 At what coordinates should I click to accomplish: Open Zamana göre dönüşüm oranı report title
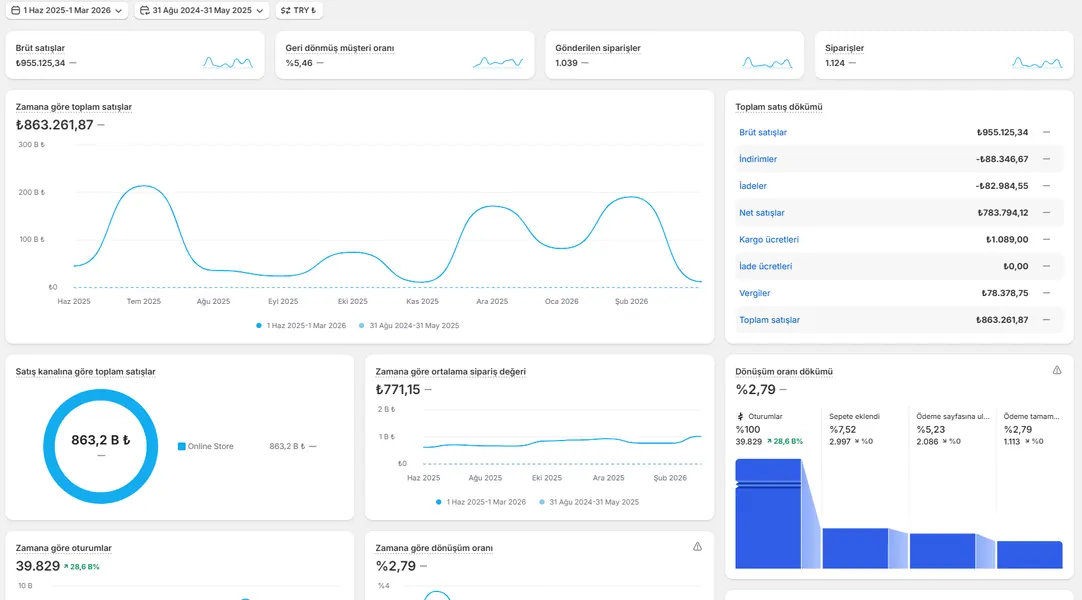434,548
